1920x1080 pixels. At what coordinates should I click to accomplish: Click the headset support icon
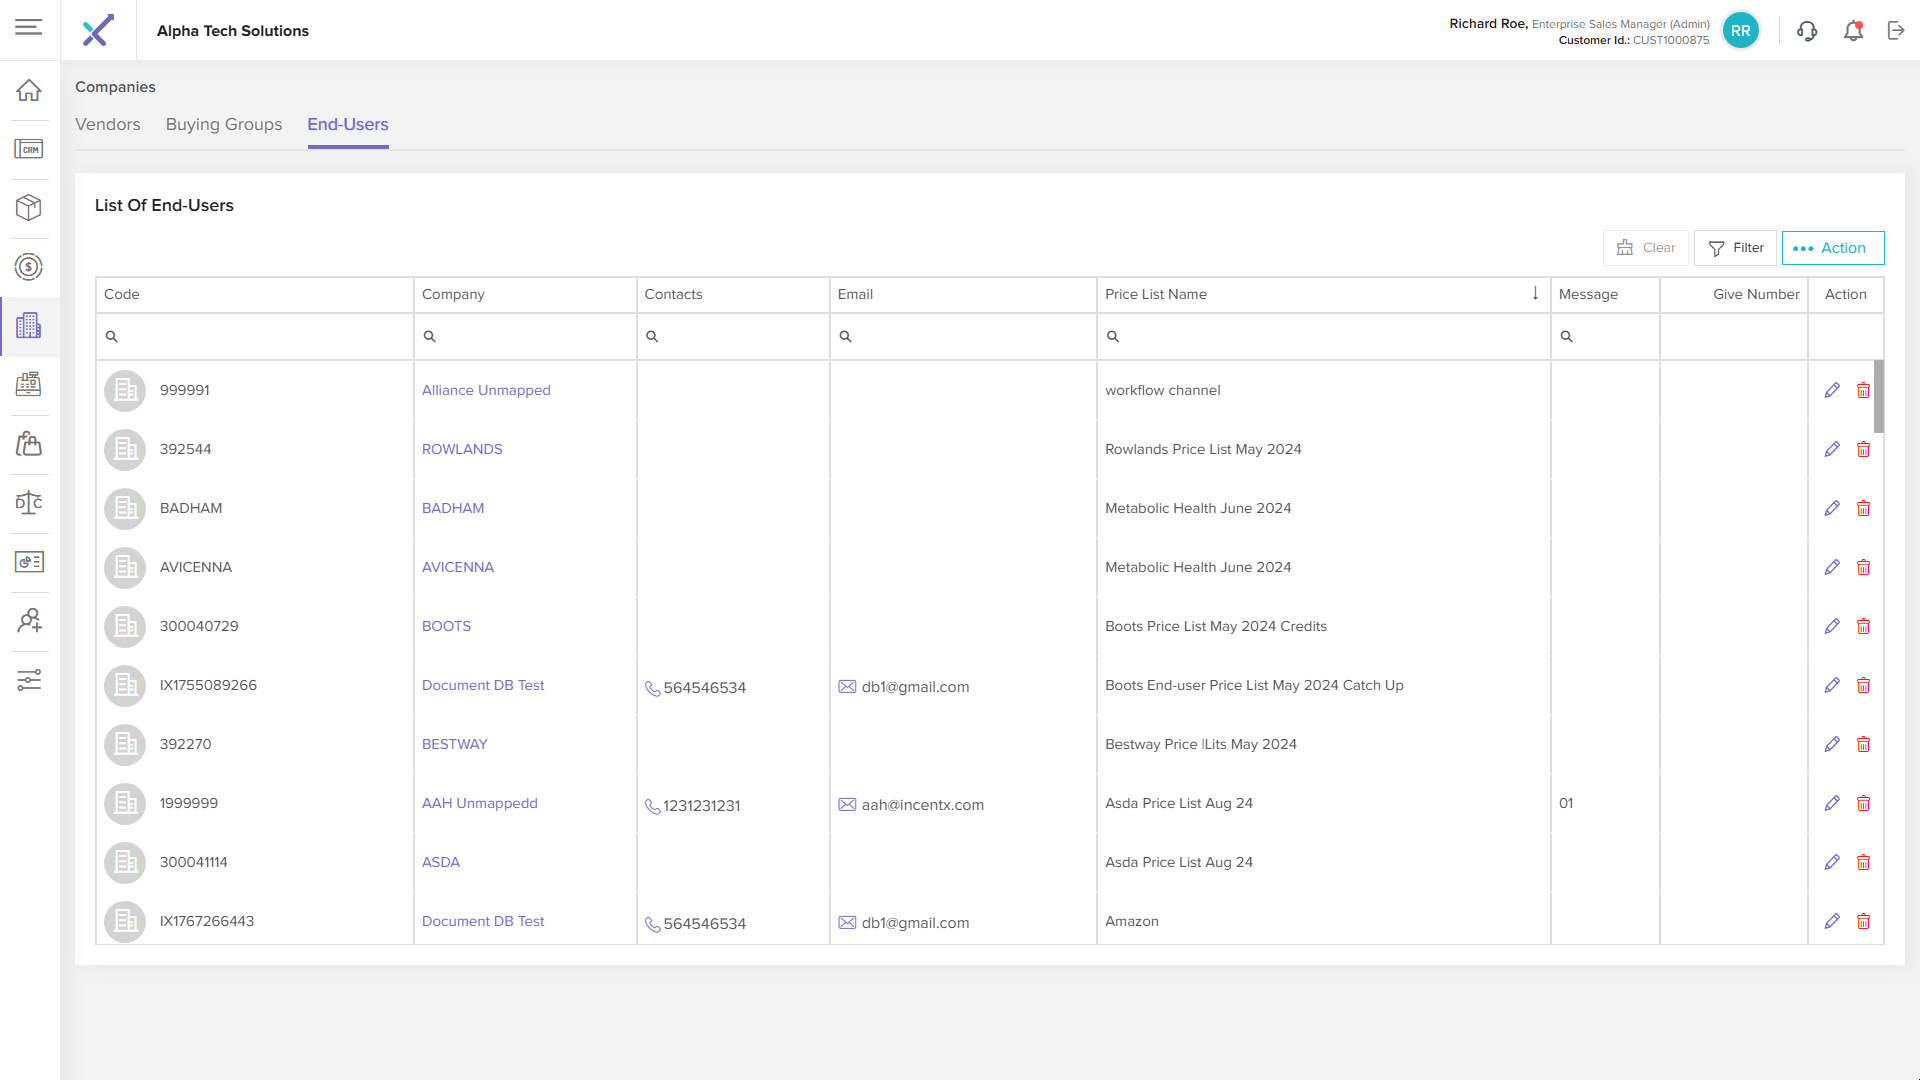pos(1807,31)
